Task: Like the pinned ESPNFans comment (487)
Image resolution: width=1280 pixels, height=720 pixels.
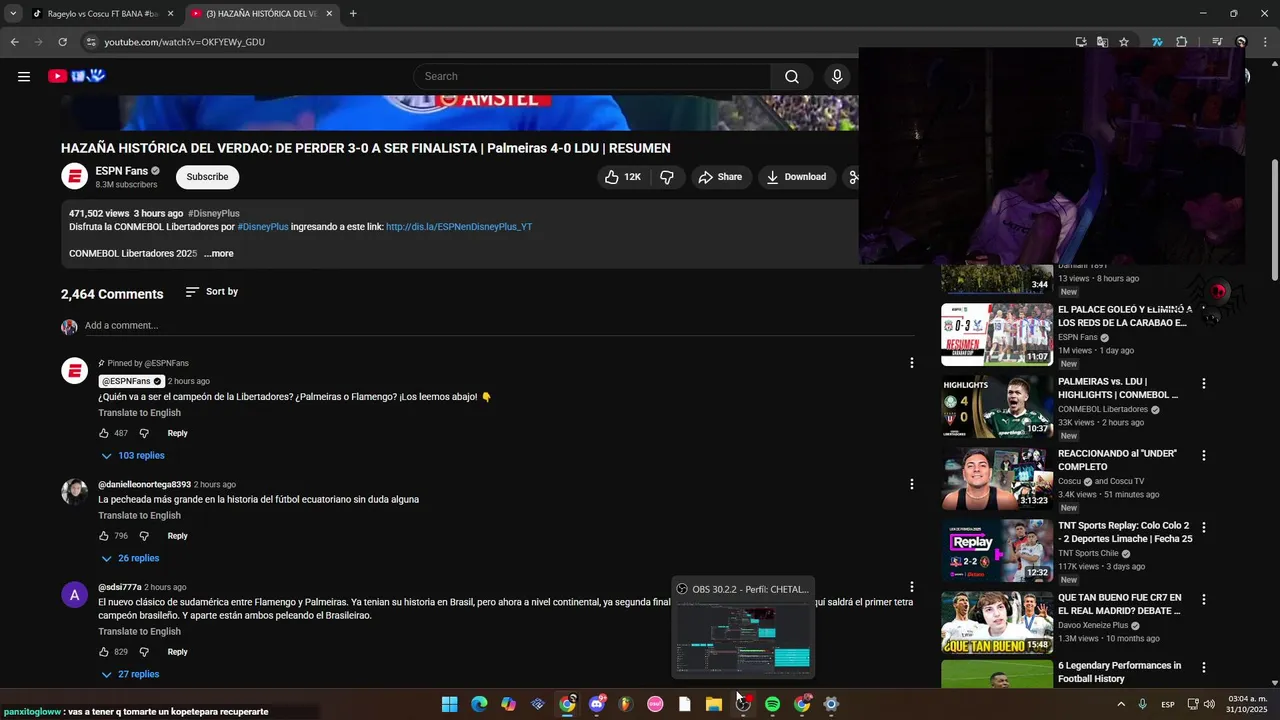Action: (x=104, y=434)
